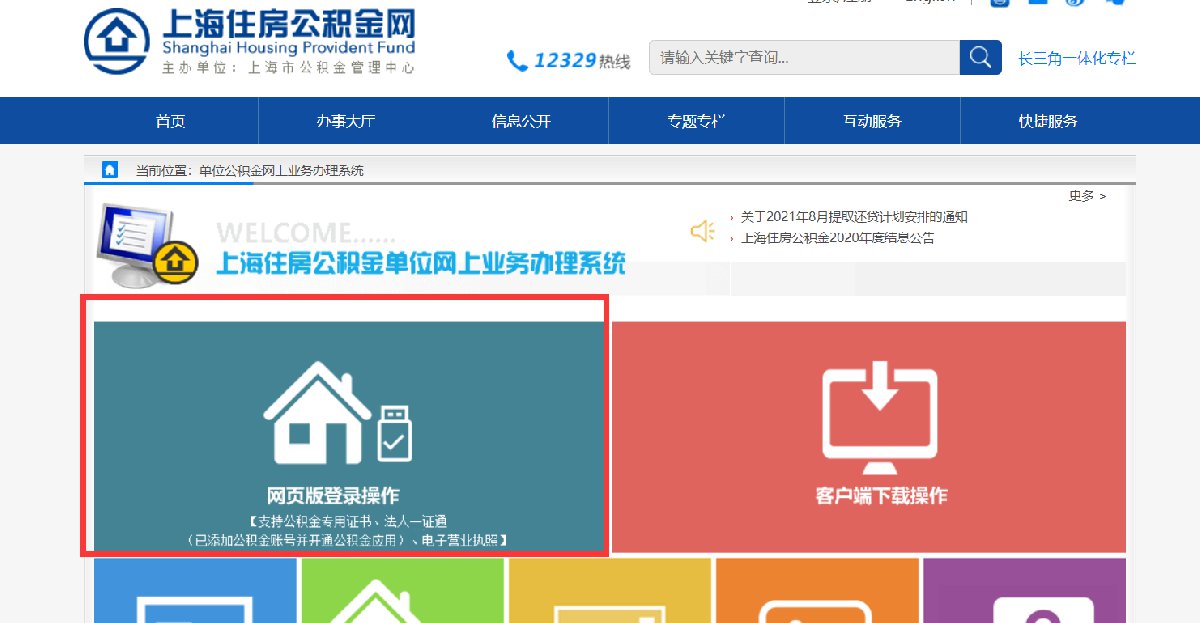Click the breadcrumb home icon

point(110,169)
